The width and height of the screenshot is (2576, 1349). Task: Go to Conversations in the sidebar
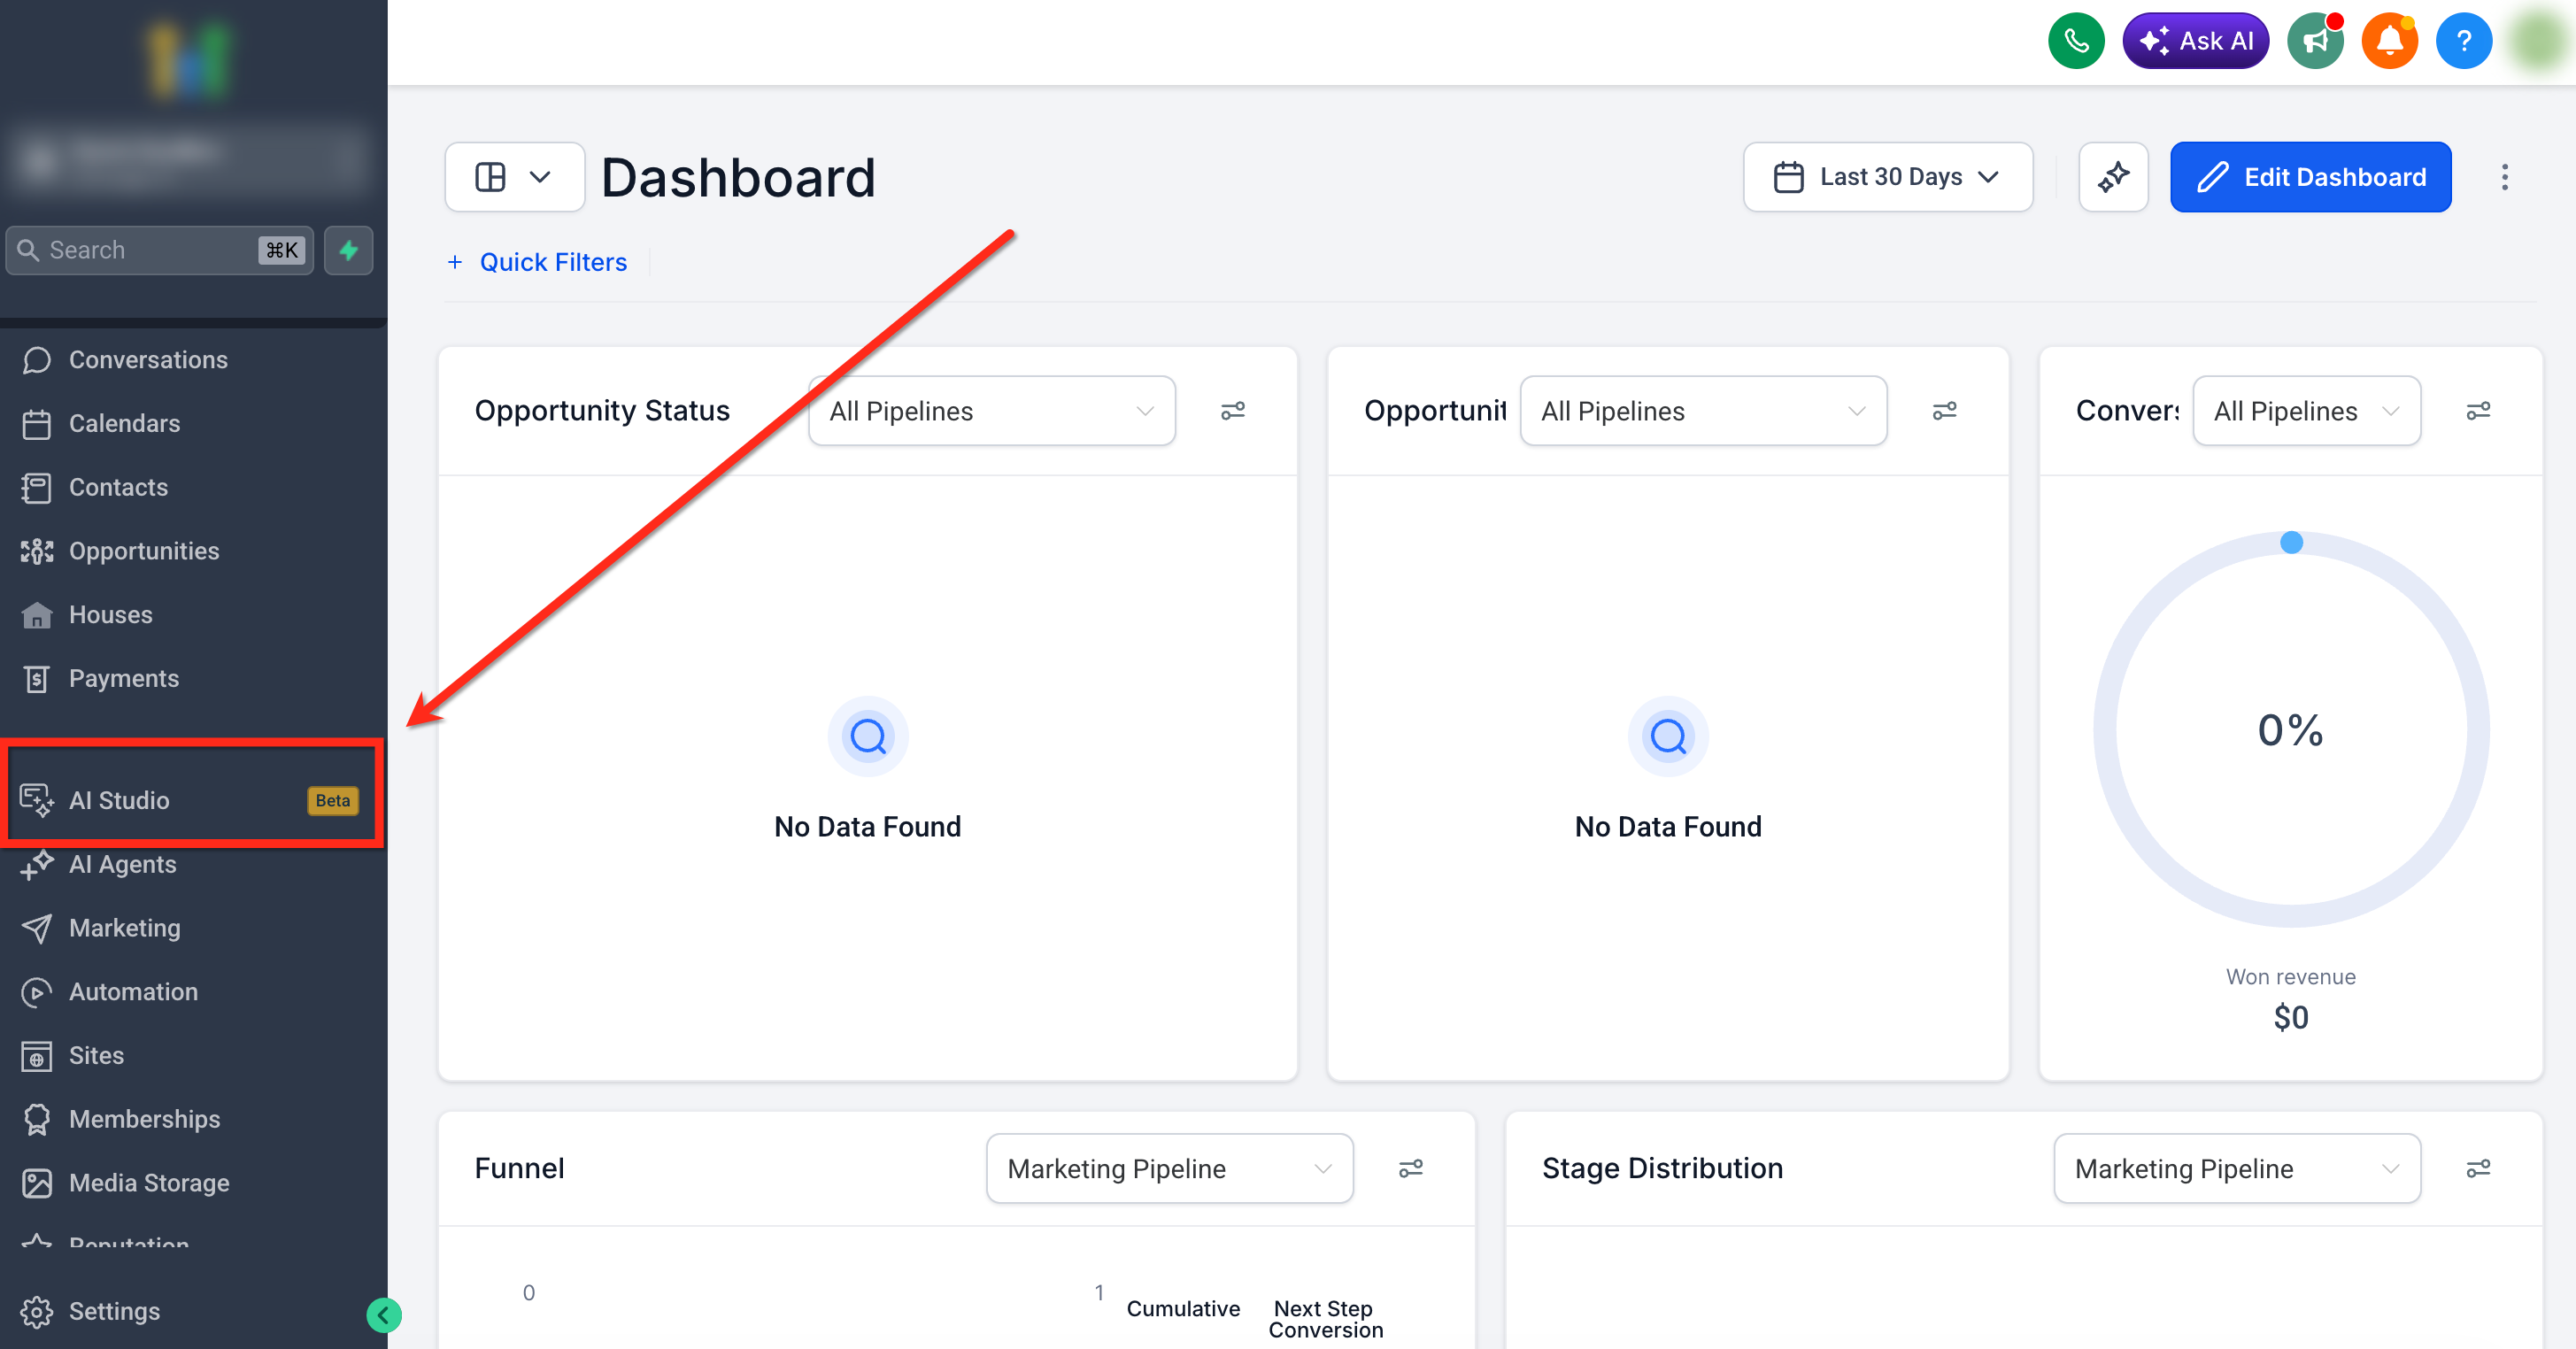coord(148,360)
